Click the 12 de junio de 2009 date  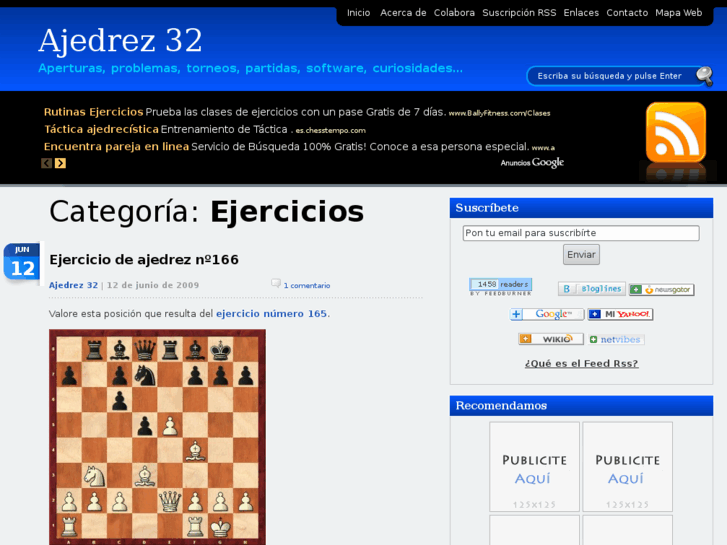tap(153, 285)
